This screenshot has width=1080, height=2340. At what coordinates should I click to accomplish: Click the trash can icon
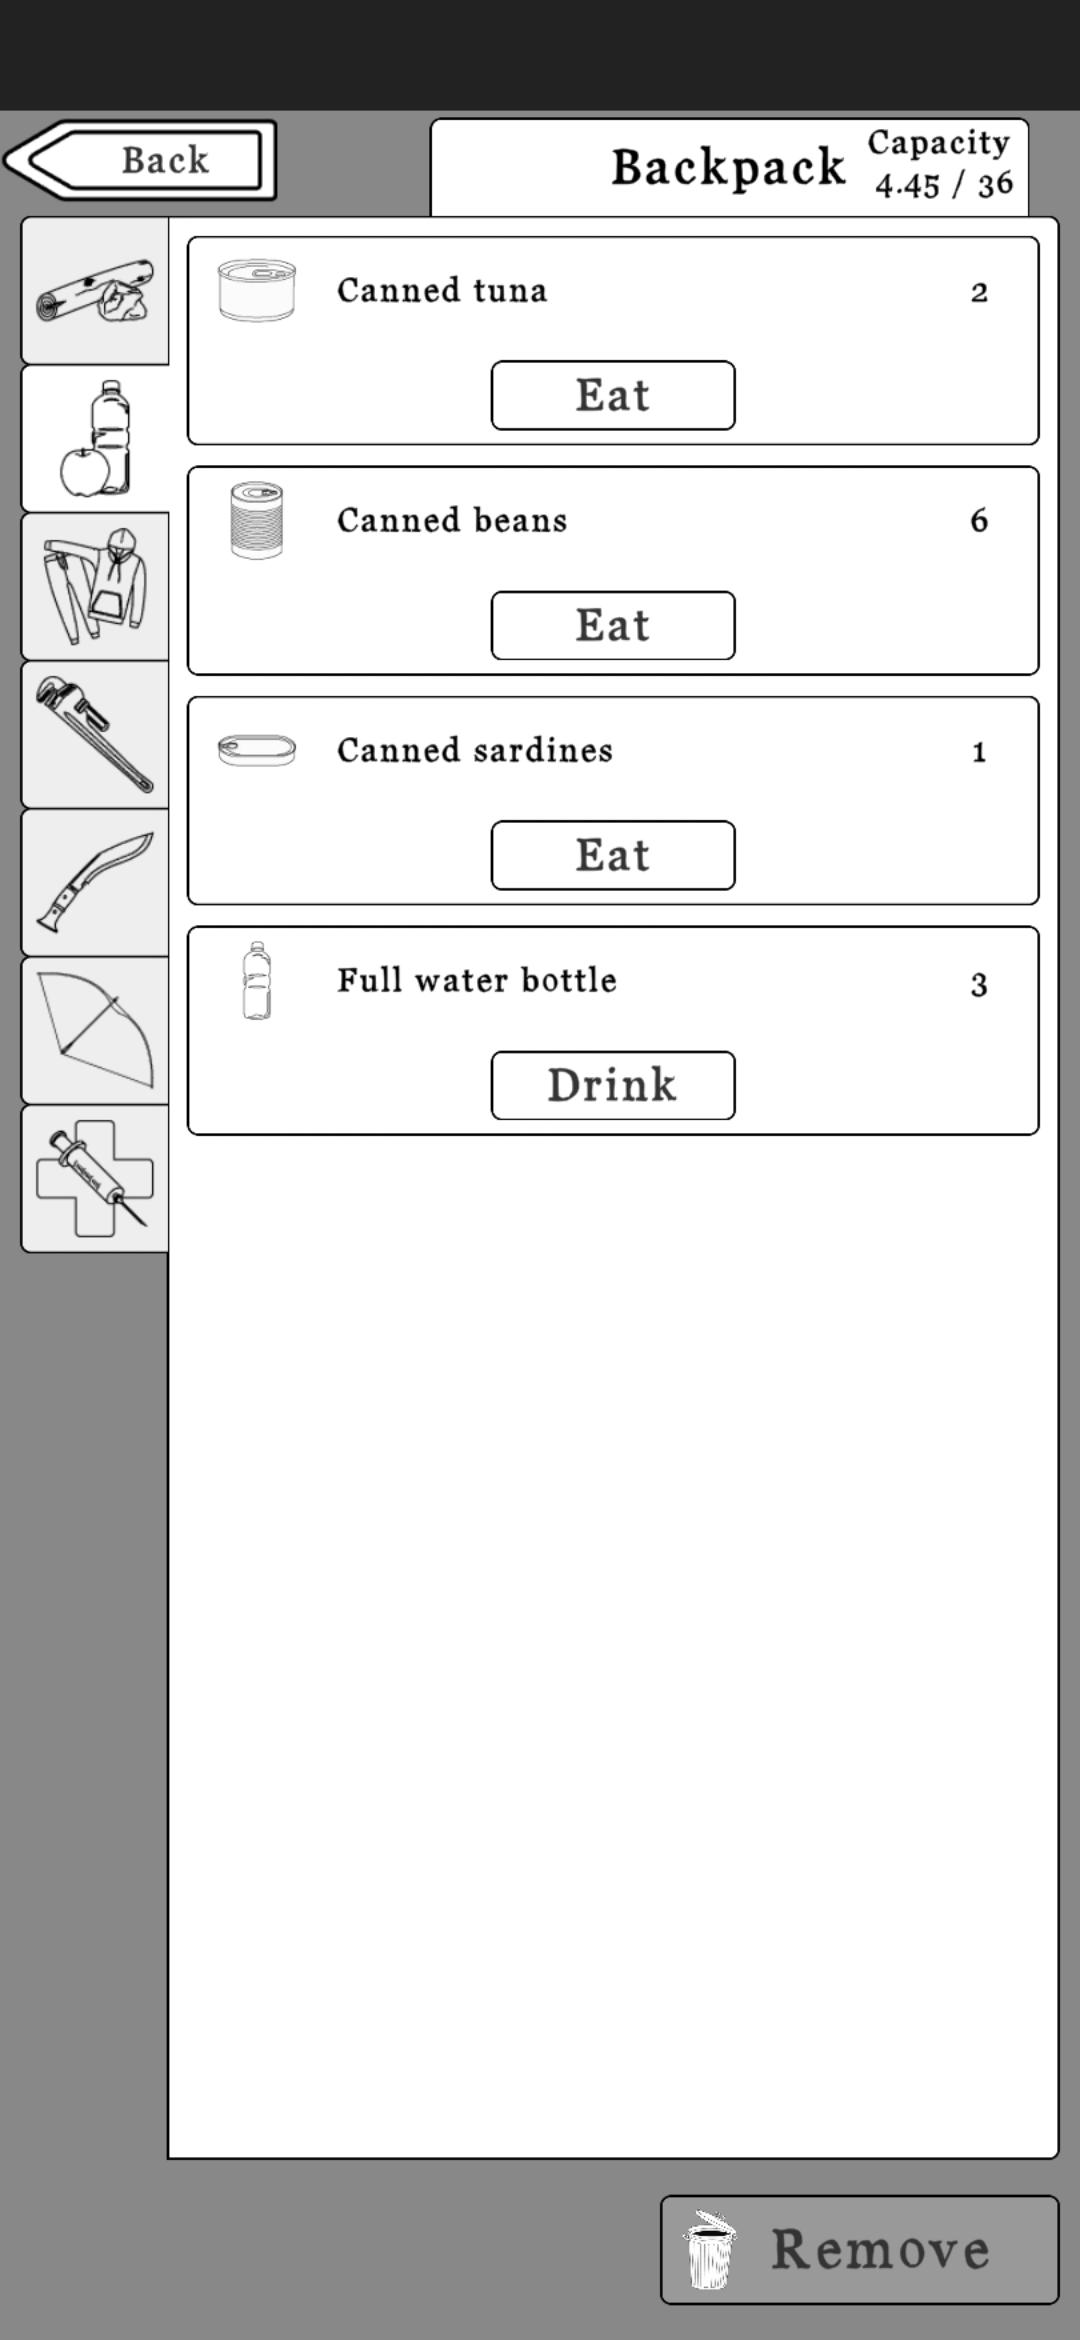click(x=709, y=2250)
